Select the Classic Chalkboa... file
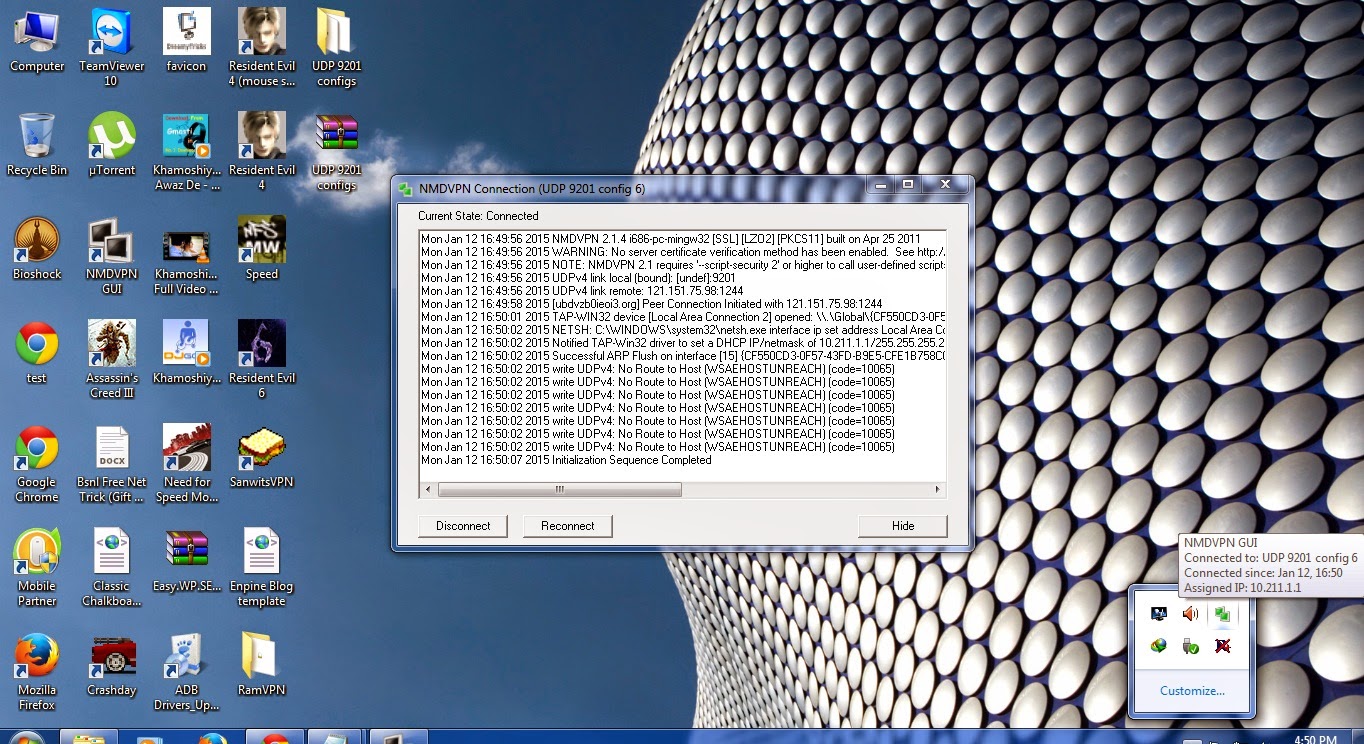This screenshot has width=1364, height=744. coord(112,567)
